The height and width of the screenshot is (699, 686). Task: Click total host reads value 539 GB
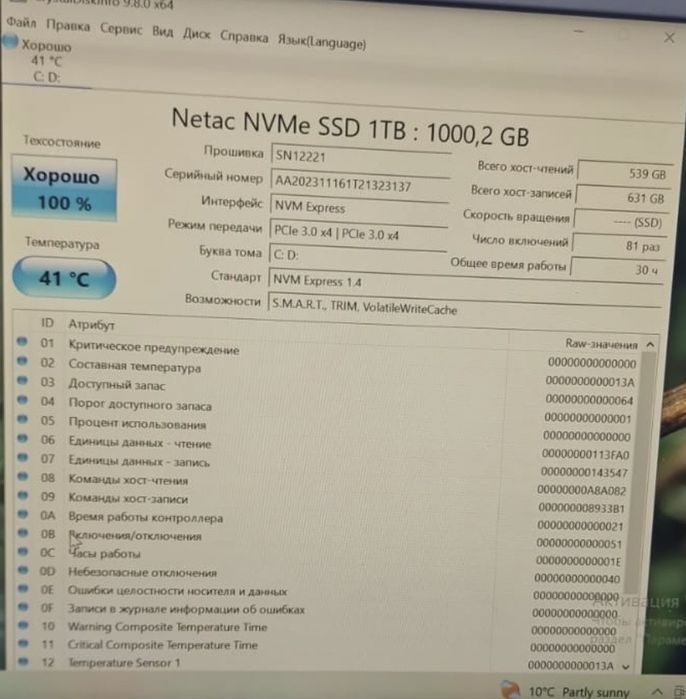pyautogui.click(x=624, y=173)
